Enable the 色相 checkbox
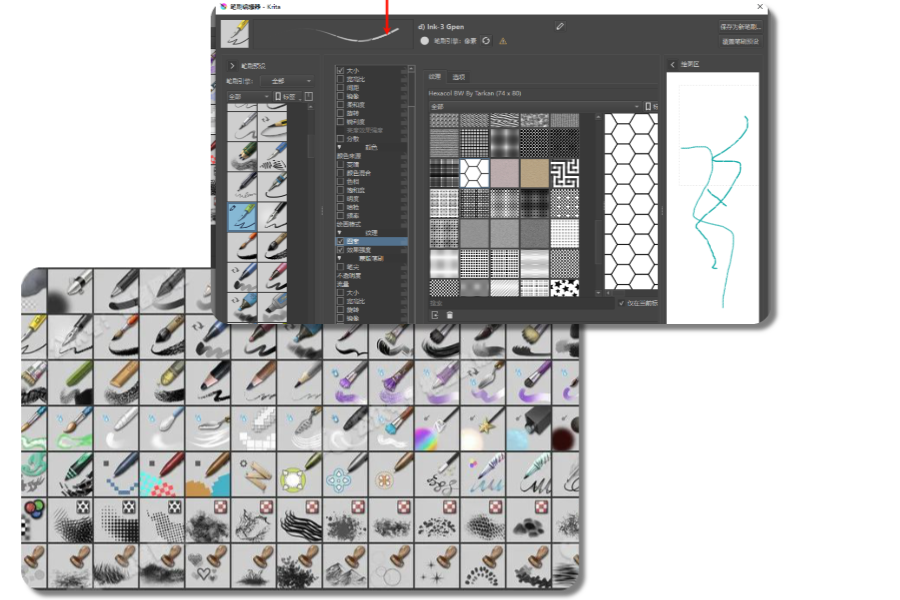Viewport: 900px width, 600px height. click(x=340, y=181)
